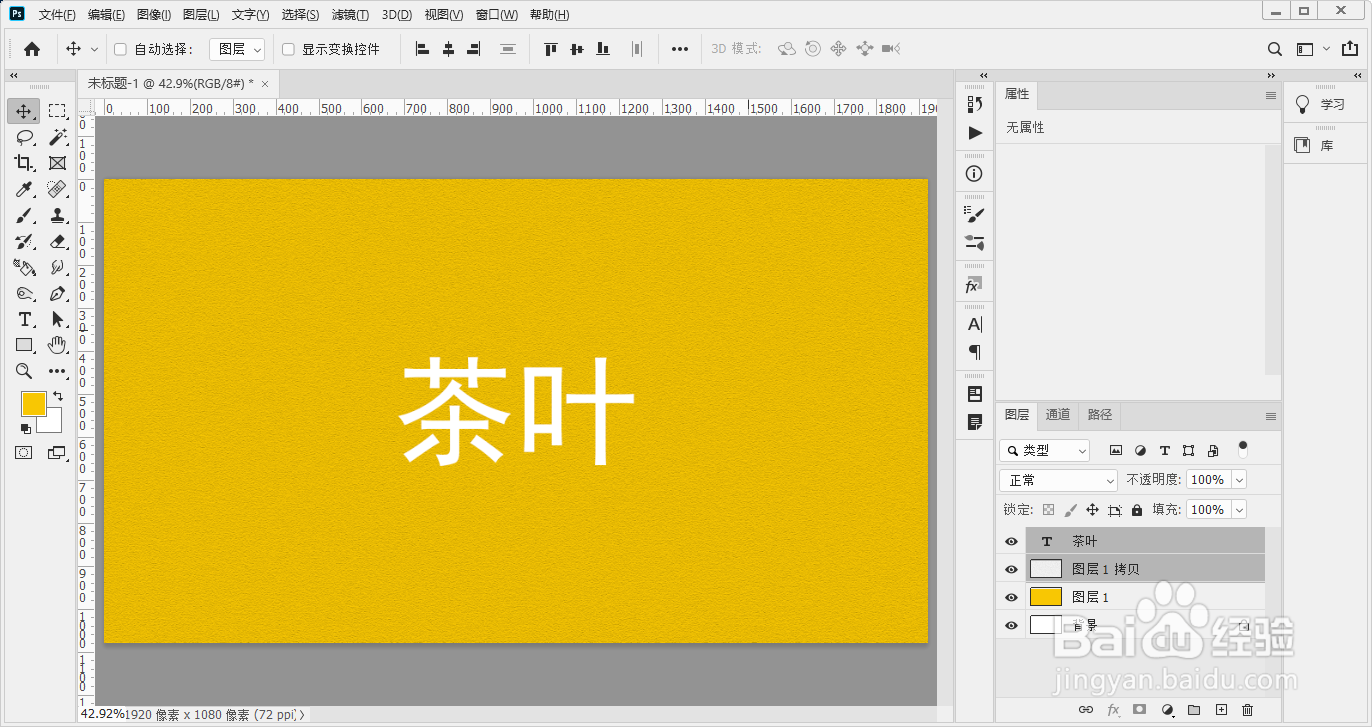1372x727 pixels.
Task: Open the 填充 fill dropdown arrow
Action: click(1240, 510)
